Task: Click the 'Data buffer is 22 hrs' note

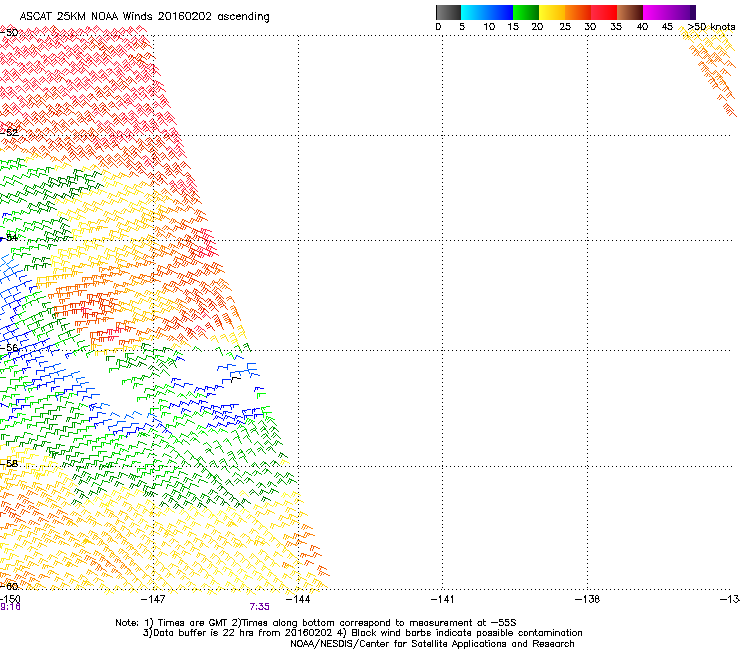Action: 362,633
